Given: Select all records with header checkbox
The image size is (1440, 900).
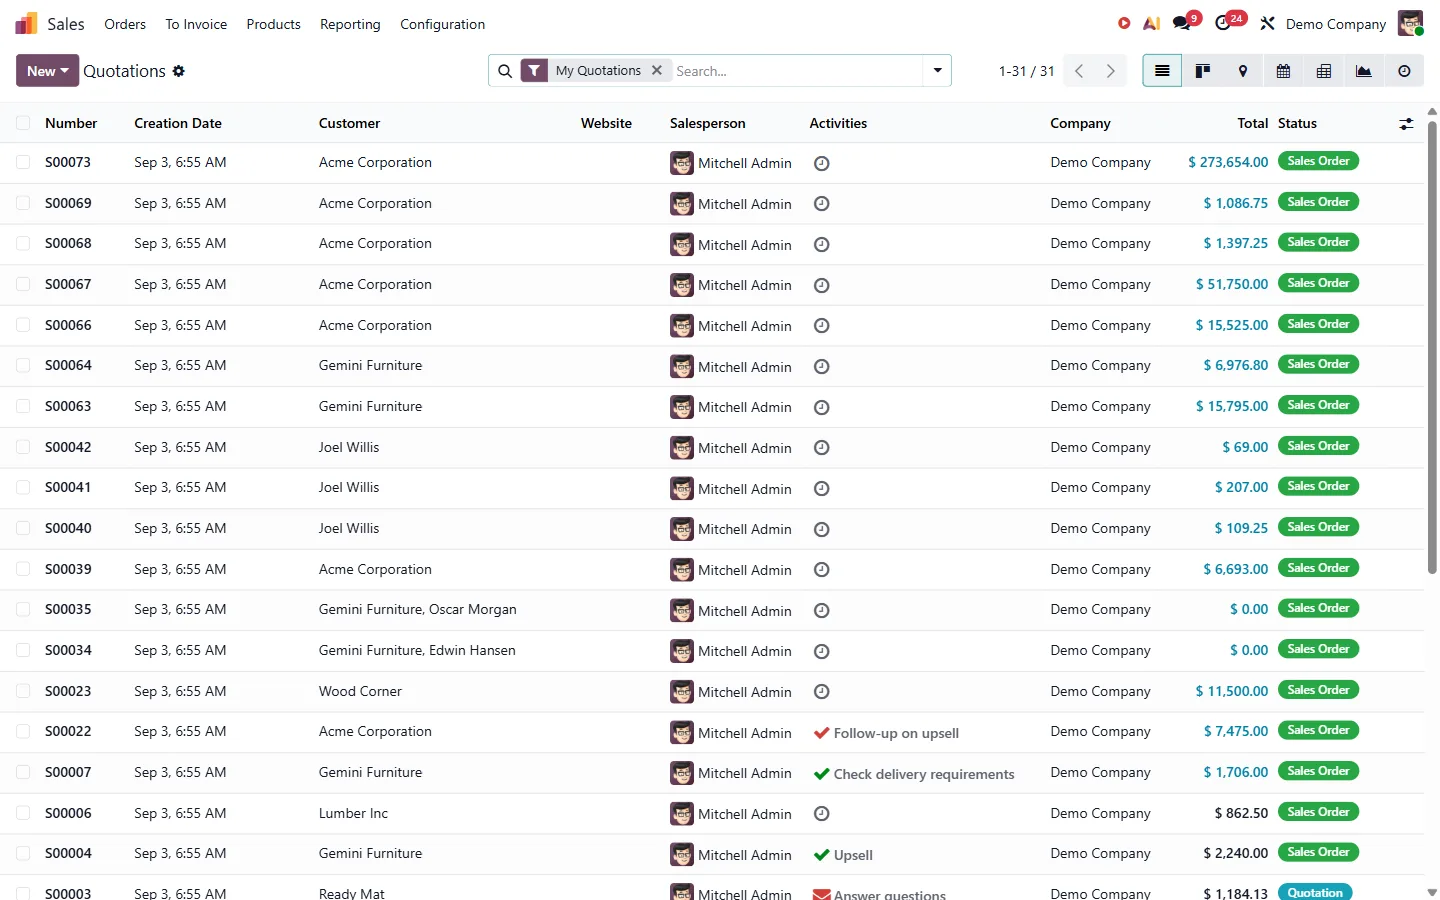Looking at the screenshot, I should [x=23, y=123].
